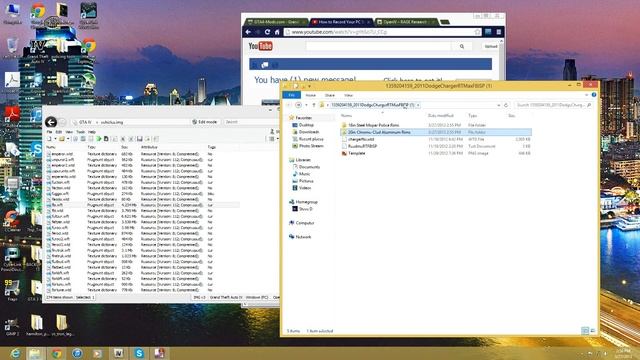Click the view layout icon at OpenIV toolbar right
This screenshot has width=640, height=360.
click(271, 139)
